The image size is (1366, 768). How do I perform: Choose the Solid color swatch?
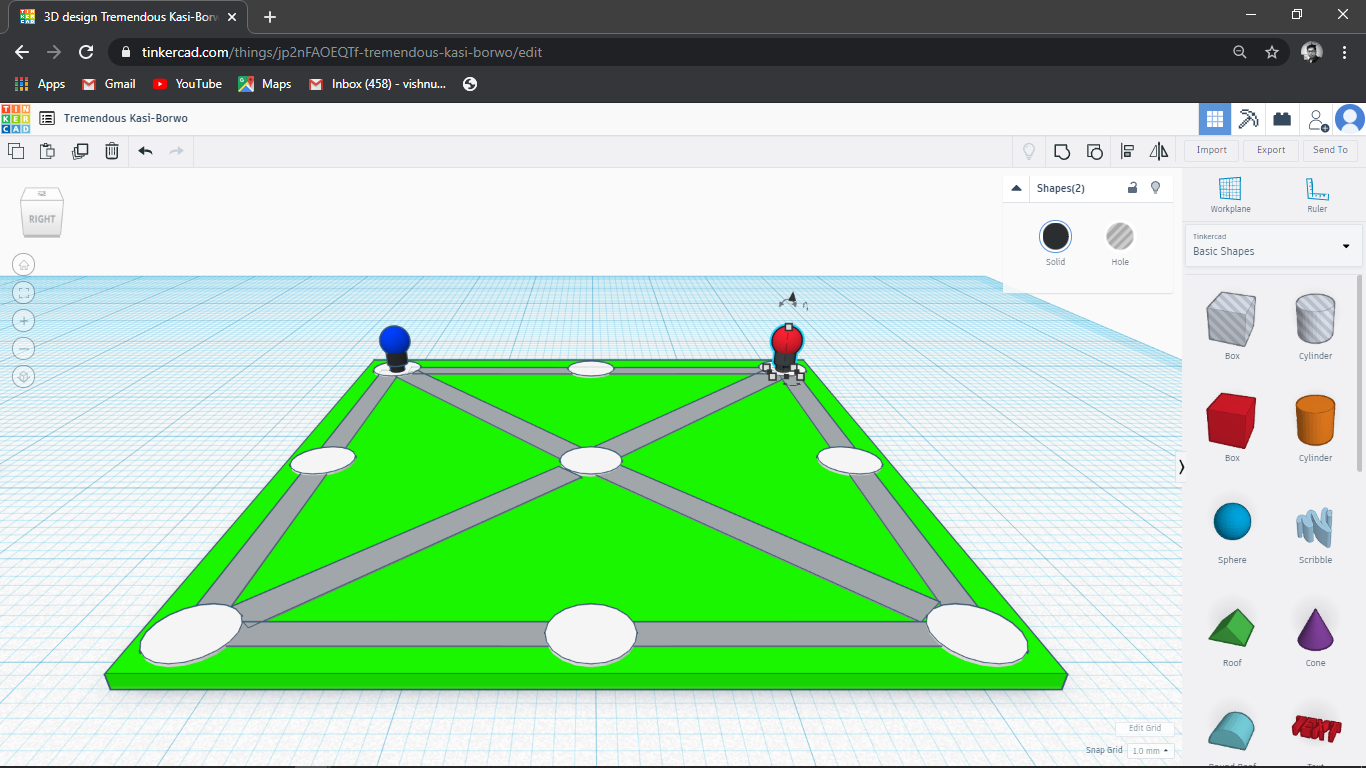pos(1056,237)
